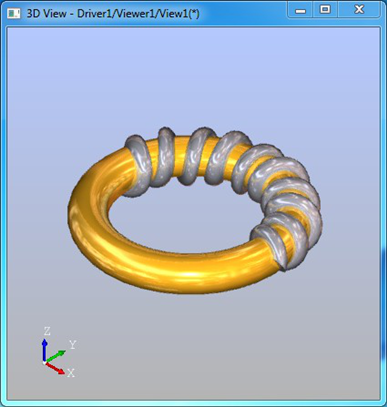Click the red X axis arrow
The width and height of the screenshot is (387, 407).
[x=55, y=368]
